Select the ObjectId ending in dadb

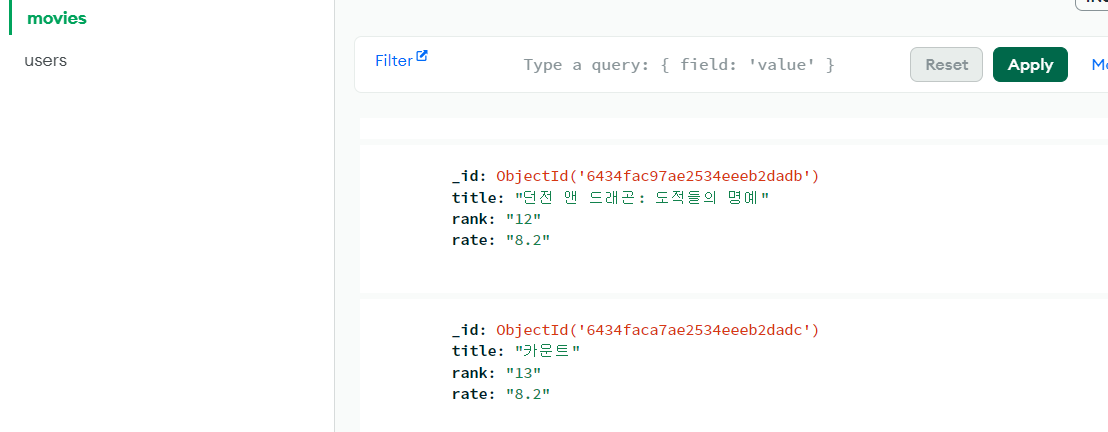pos(658,176)
